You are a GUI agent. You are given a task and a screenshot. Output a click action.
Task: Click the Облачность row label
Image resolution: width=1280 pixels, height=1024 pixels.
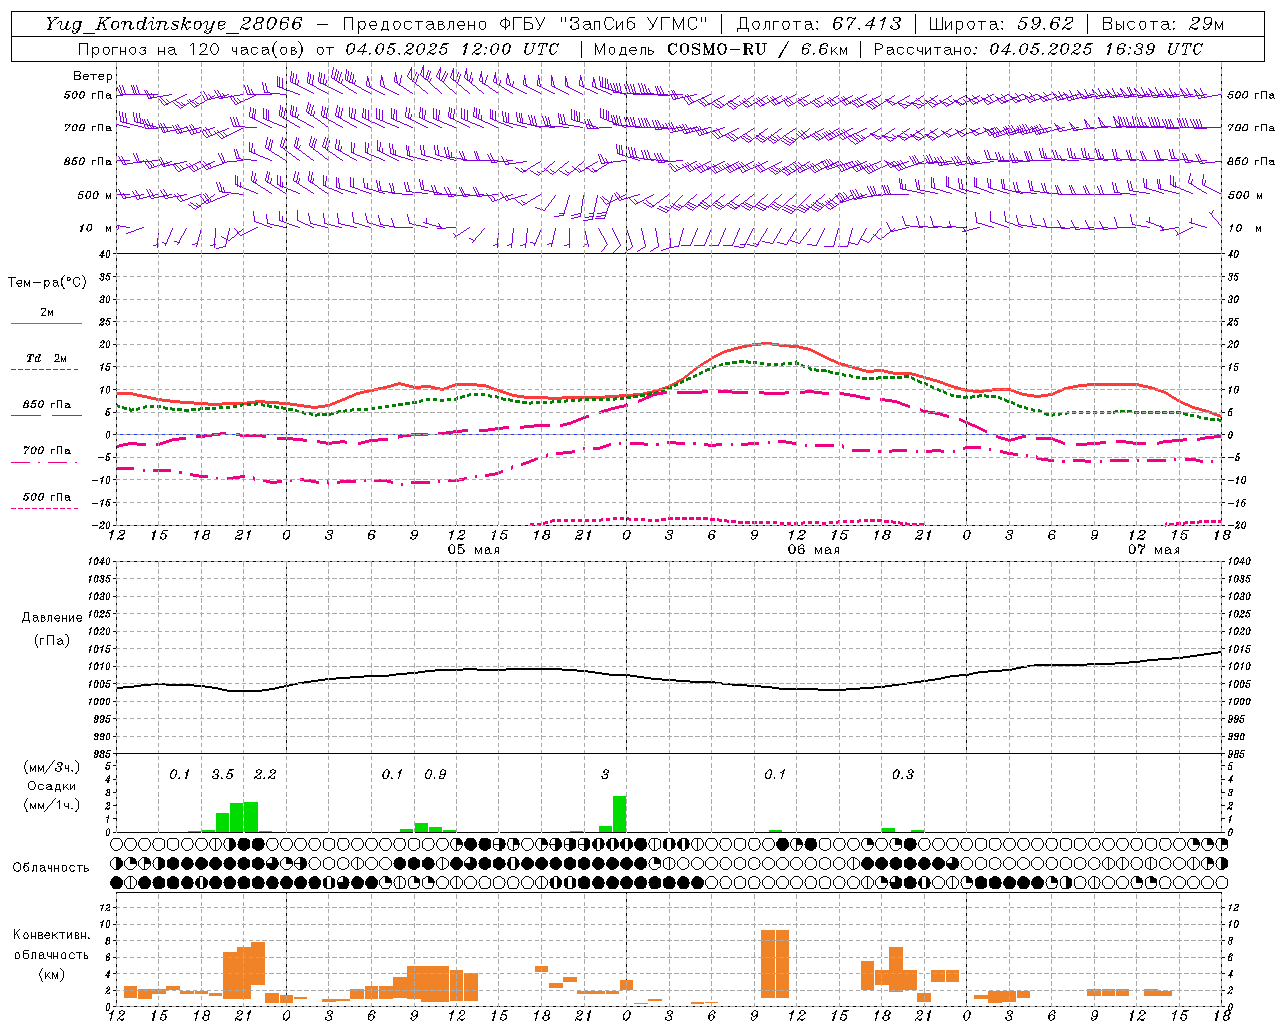click(50, 868)
